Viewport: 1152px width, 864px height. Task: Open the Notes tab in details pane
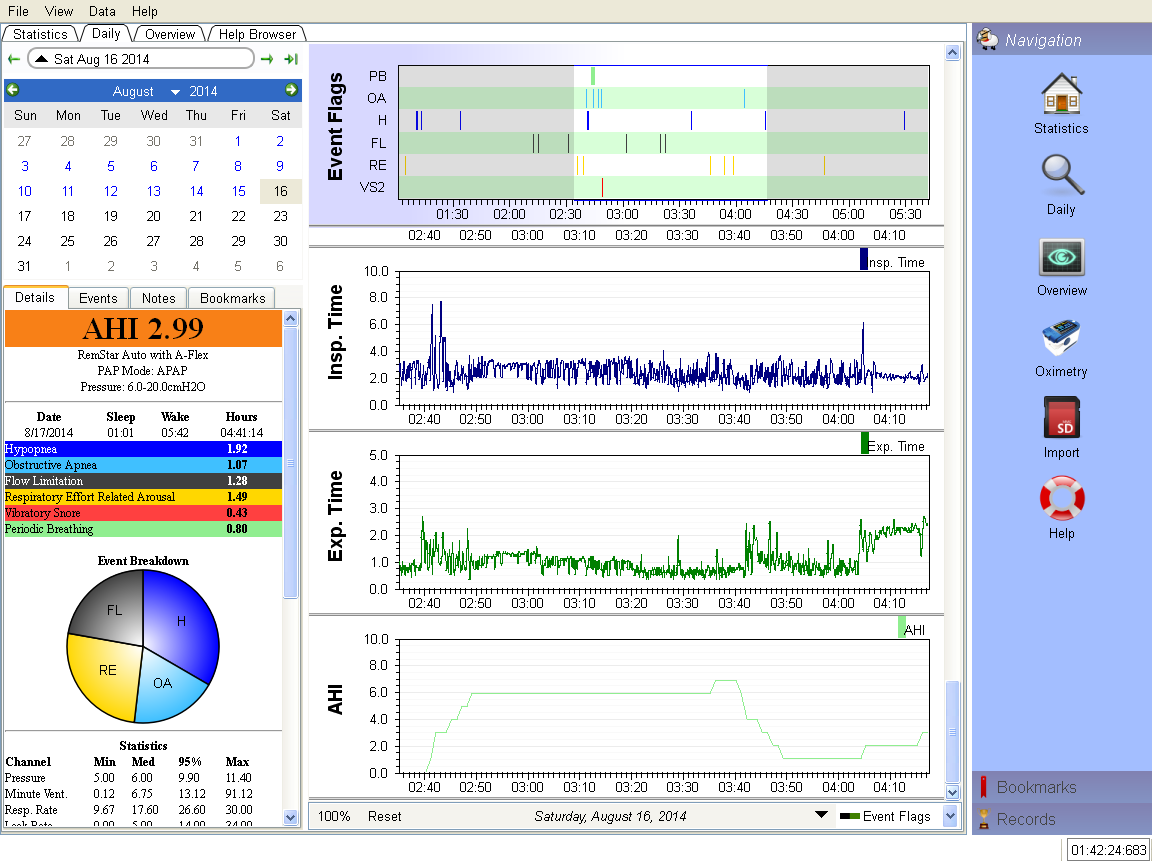159,298
